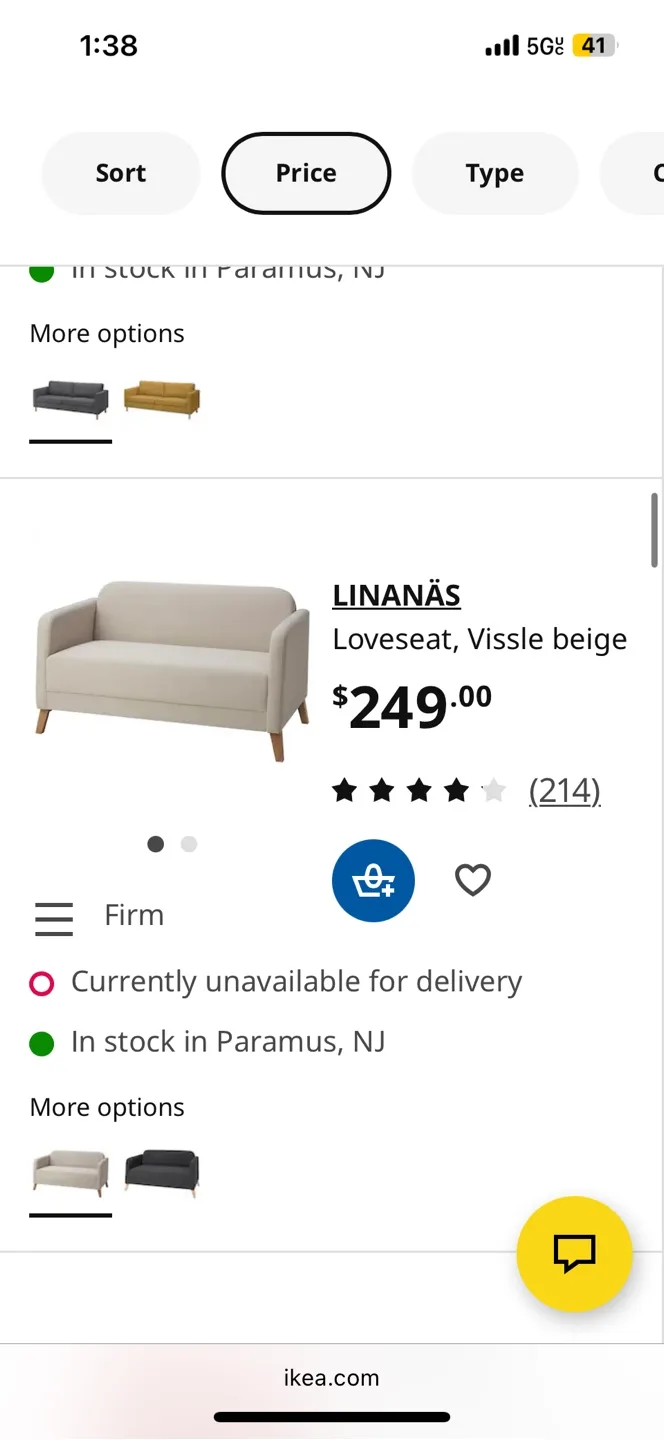Tap the star rating for LINANÄS
Viewport: 664px width, 1440px height.
419,792
